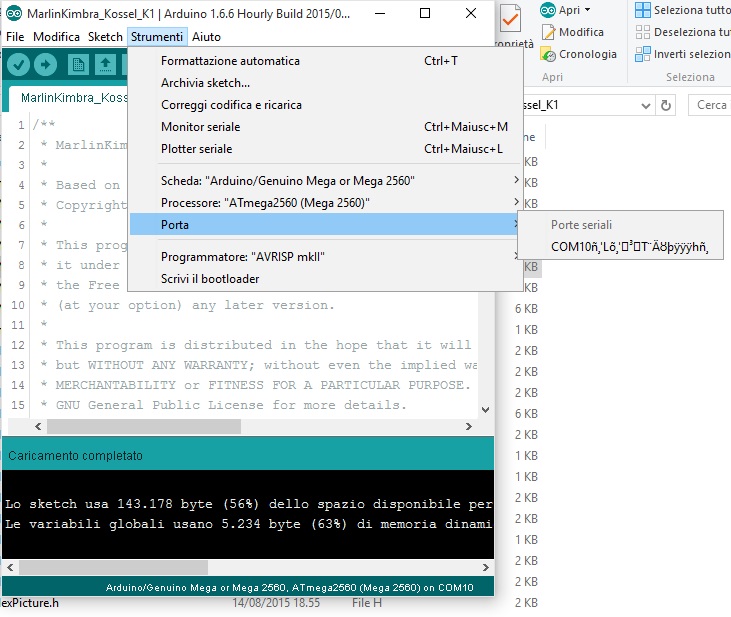Screen dimensions: 731x617
Task: Open the Explorer address bar dropdown
Action: pos(646,105)
